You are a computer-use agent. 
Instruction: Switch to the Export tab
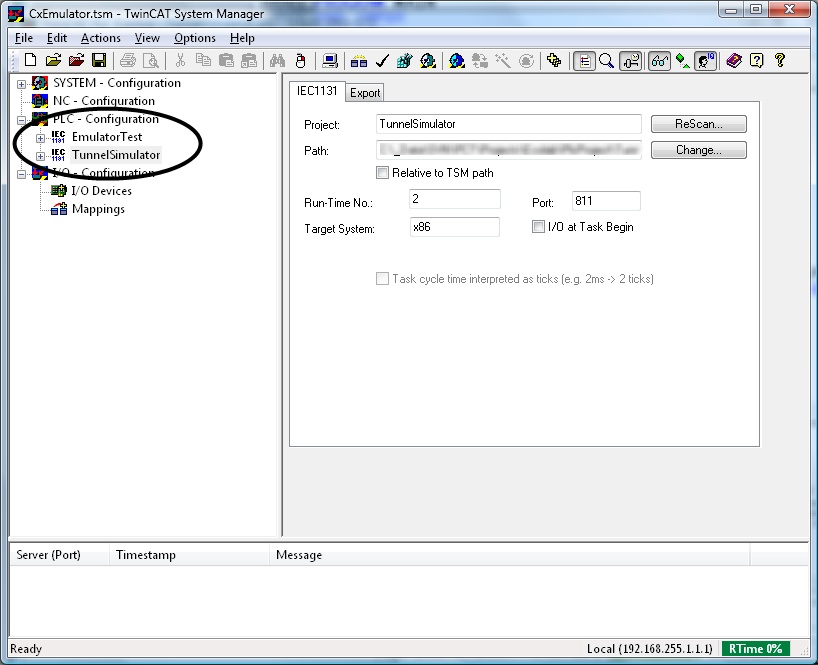365,93
